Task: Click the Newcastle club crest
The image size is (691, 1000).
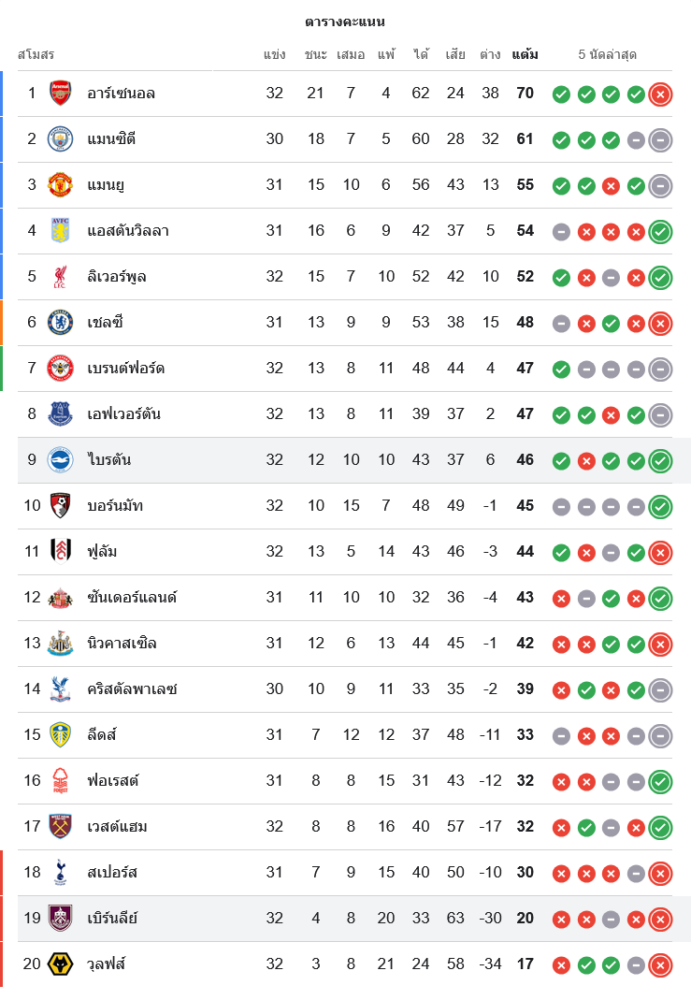Action: tap(61, 643)
